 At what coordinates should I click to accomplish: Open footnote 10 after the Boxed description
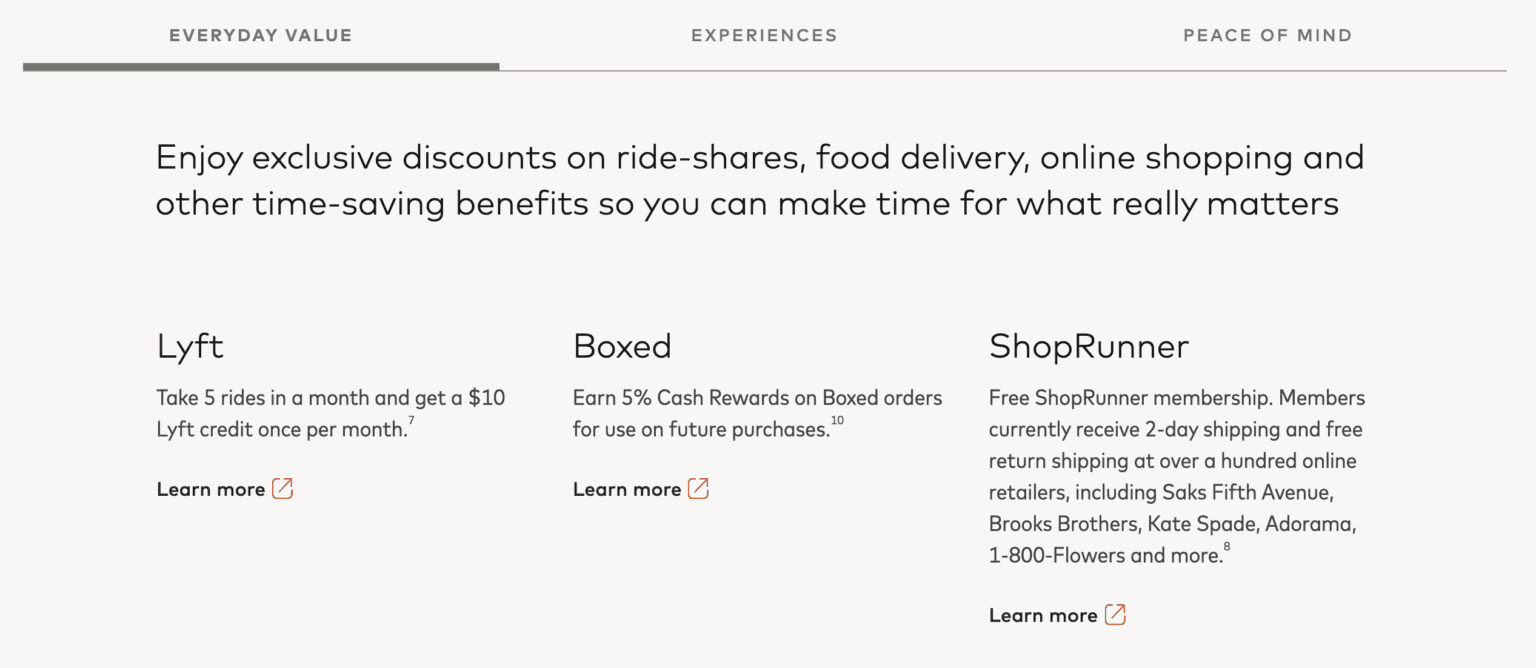click(x=836, y=421)
